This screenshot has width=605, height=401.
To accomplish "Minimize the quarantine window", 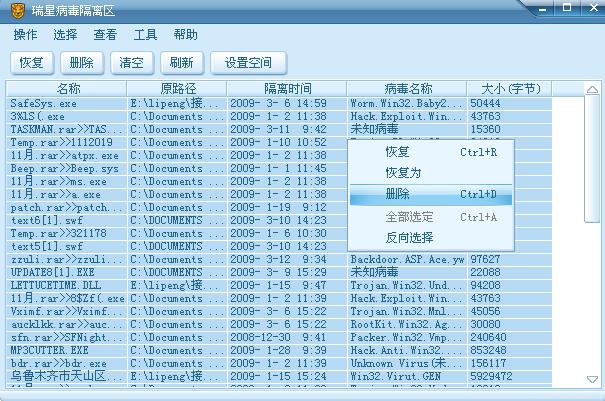I will [542, 8].
